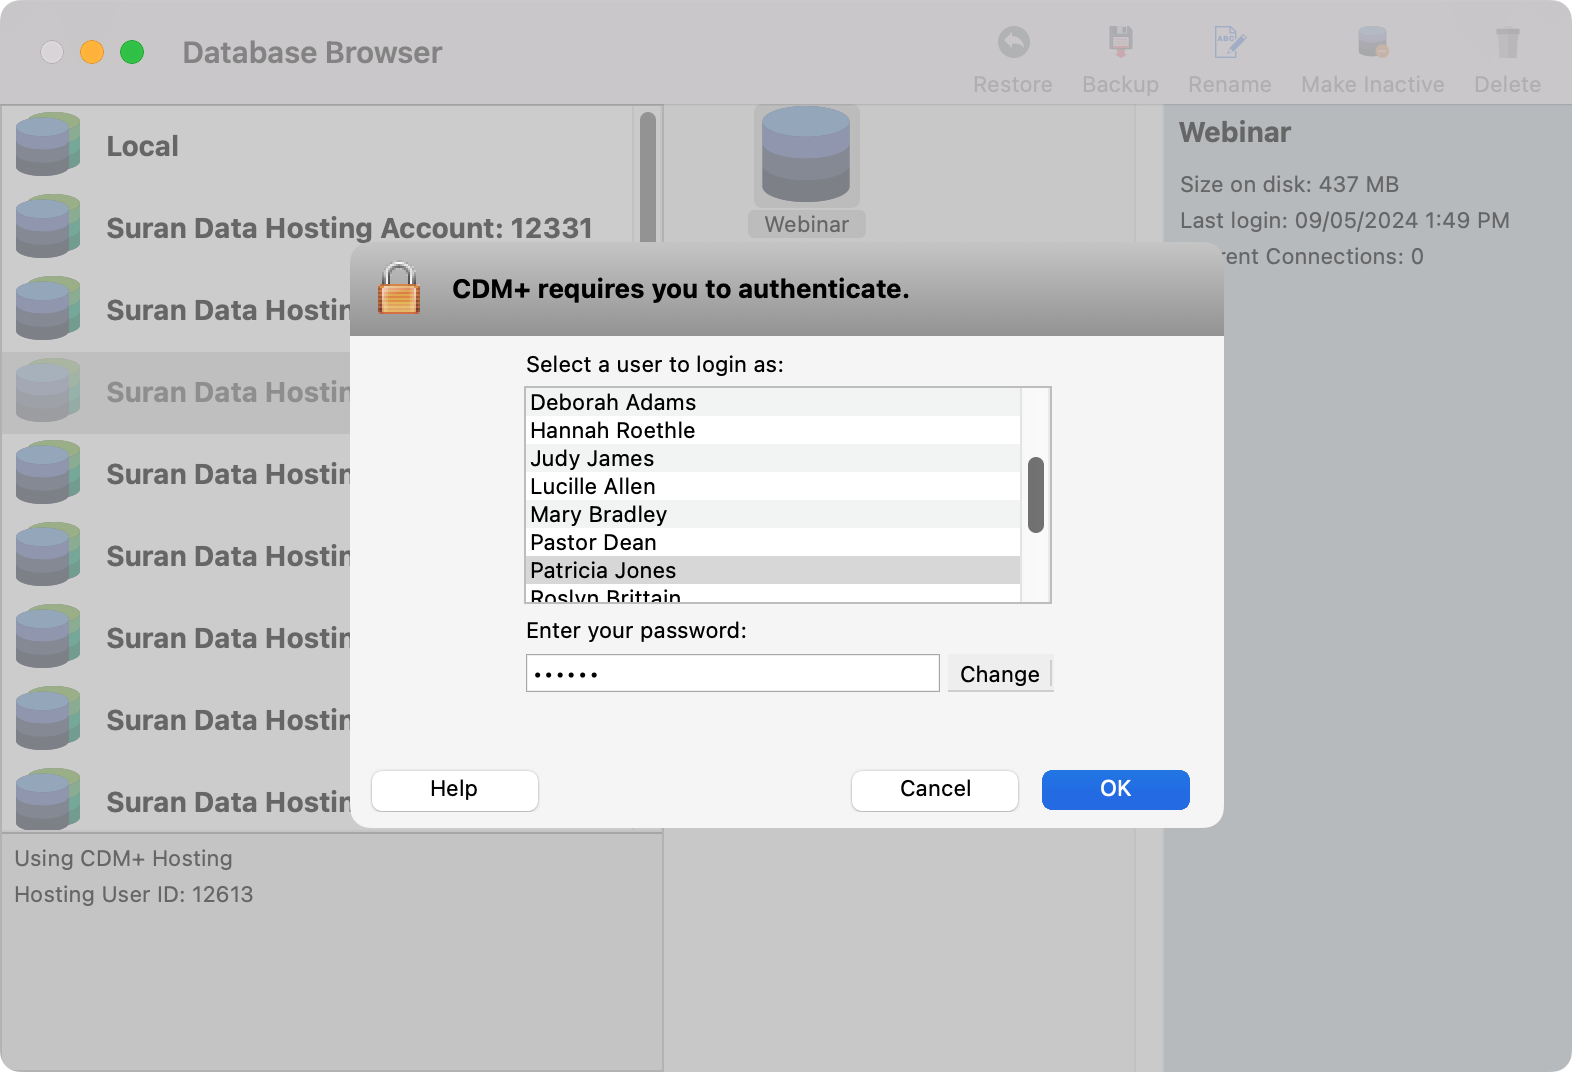Pick Mary Bradley as login user
This screenshot has width=1572, height=1072.
[598, 514]
